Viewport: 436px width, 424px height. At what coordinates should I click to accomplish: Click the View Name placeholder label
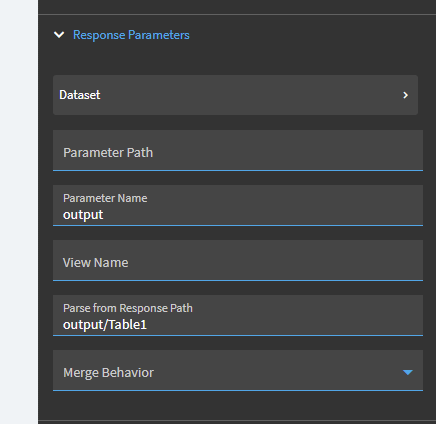(96, 263)
